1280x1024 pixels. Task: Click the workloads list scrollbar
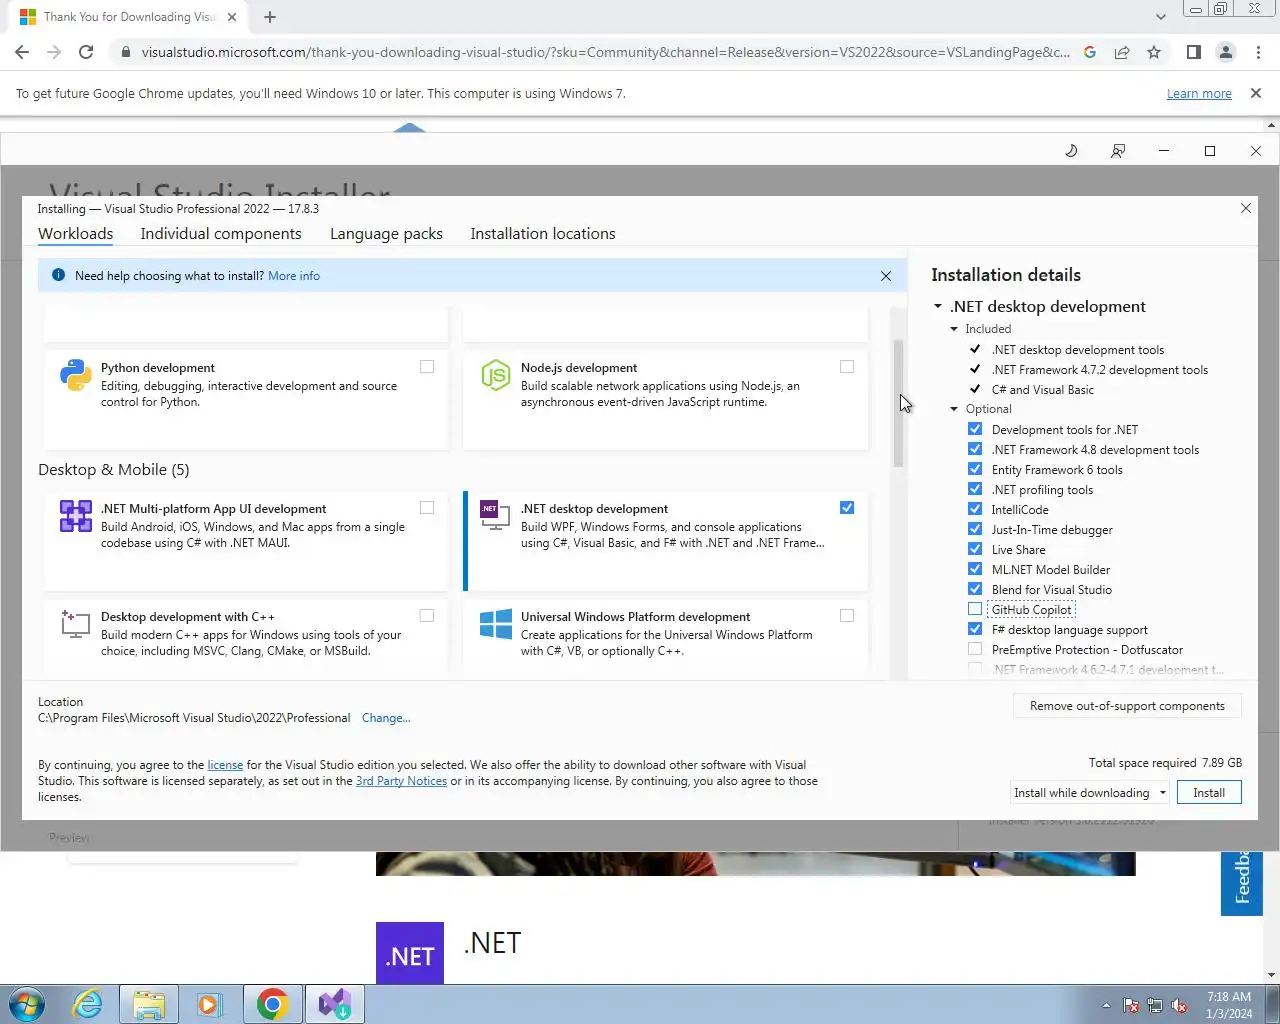coord(898,404)
